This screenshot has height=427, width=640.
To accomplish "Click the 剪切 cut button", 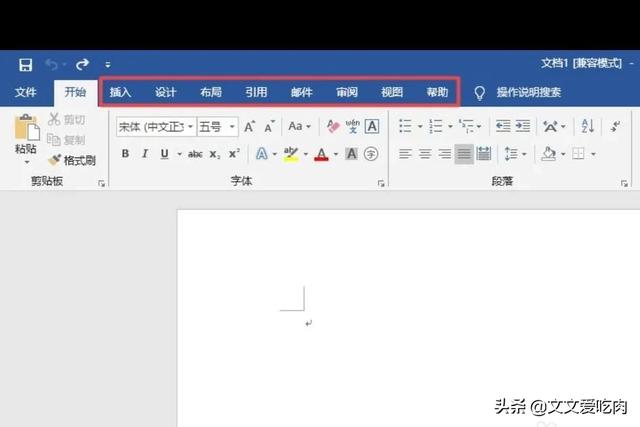I will click(x=67, y=120).
